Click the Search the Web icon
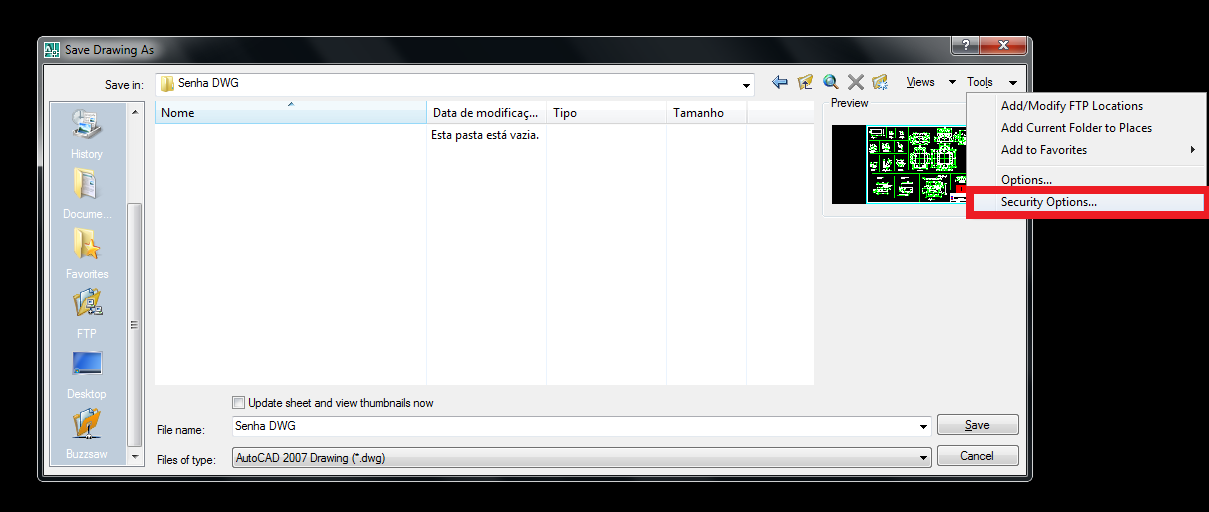Image resolution: width=1209 pixels, height=512 pixels. [830, 83]
